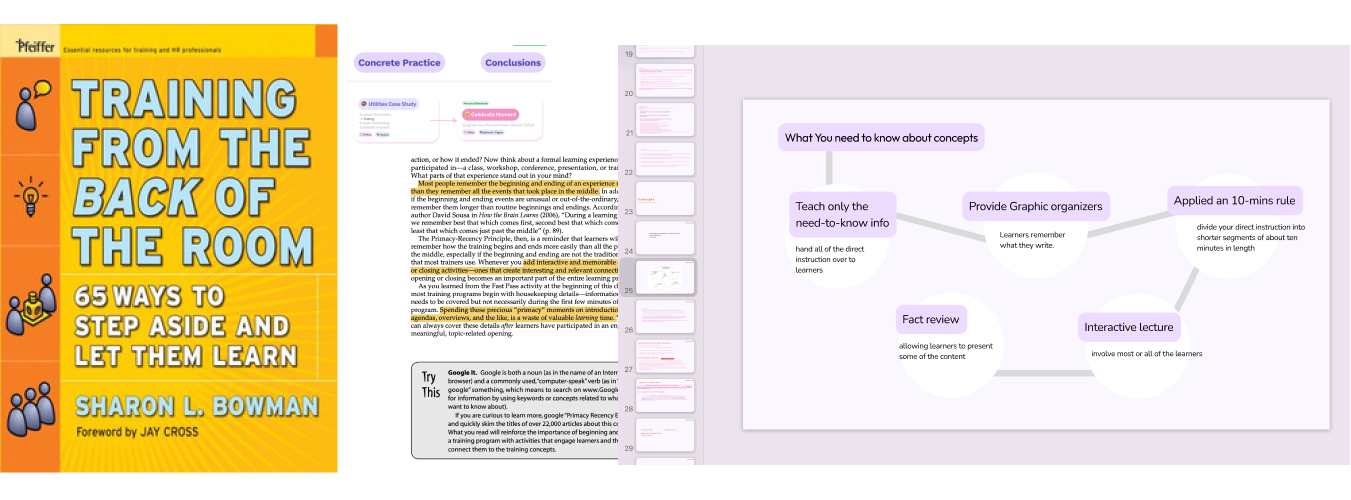Click the 'SHARON L. BOWMAN' author name
The image size is (1351, 500).
click(197, 406)
